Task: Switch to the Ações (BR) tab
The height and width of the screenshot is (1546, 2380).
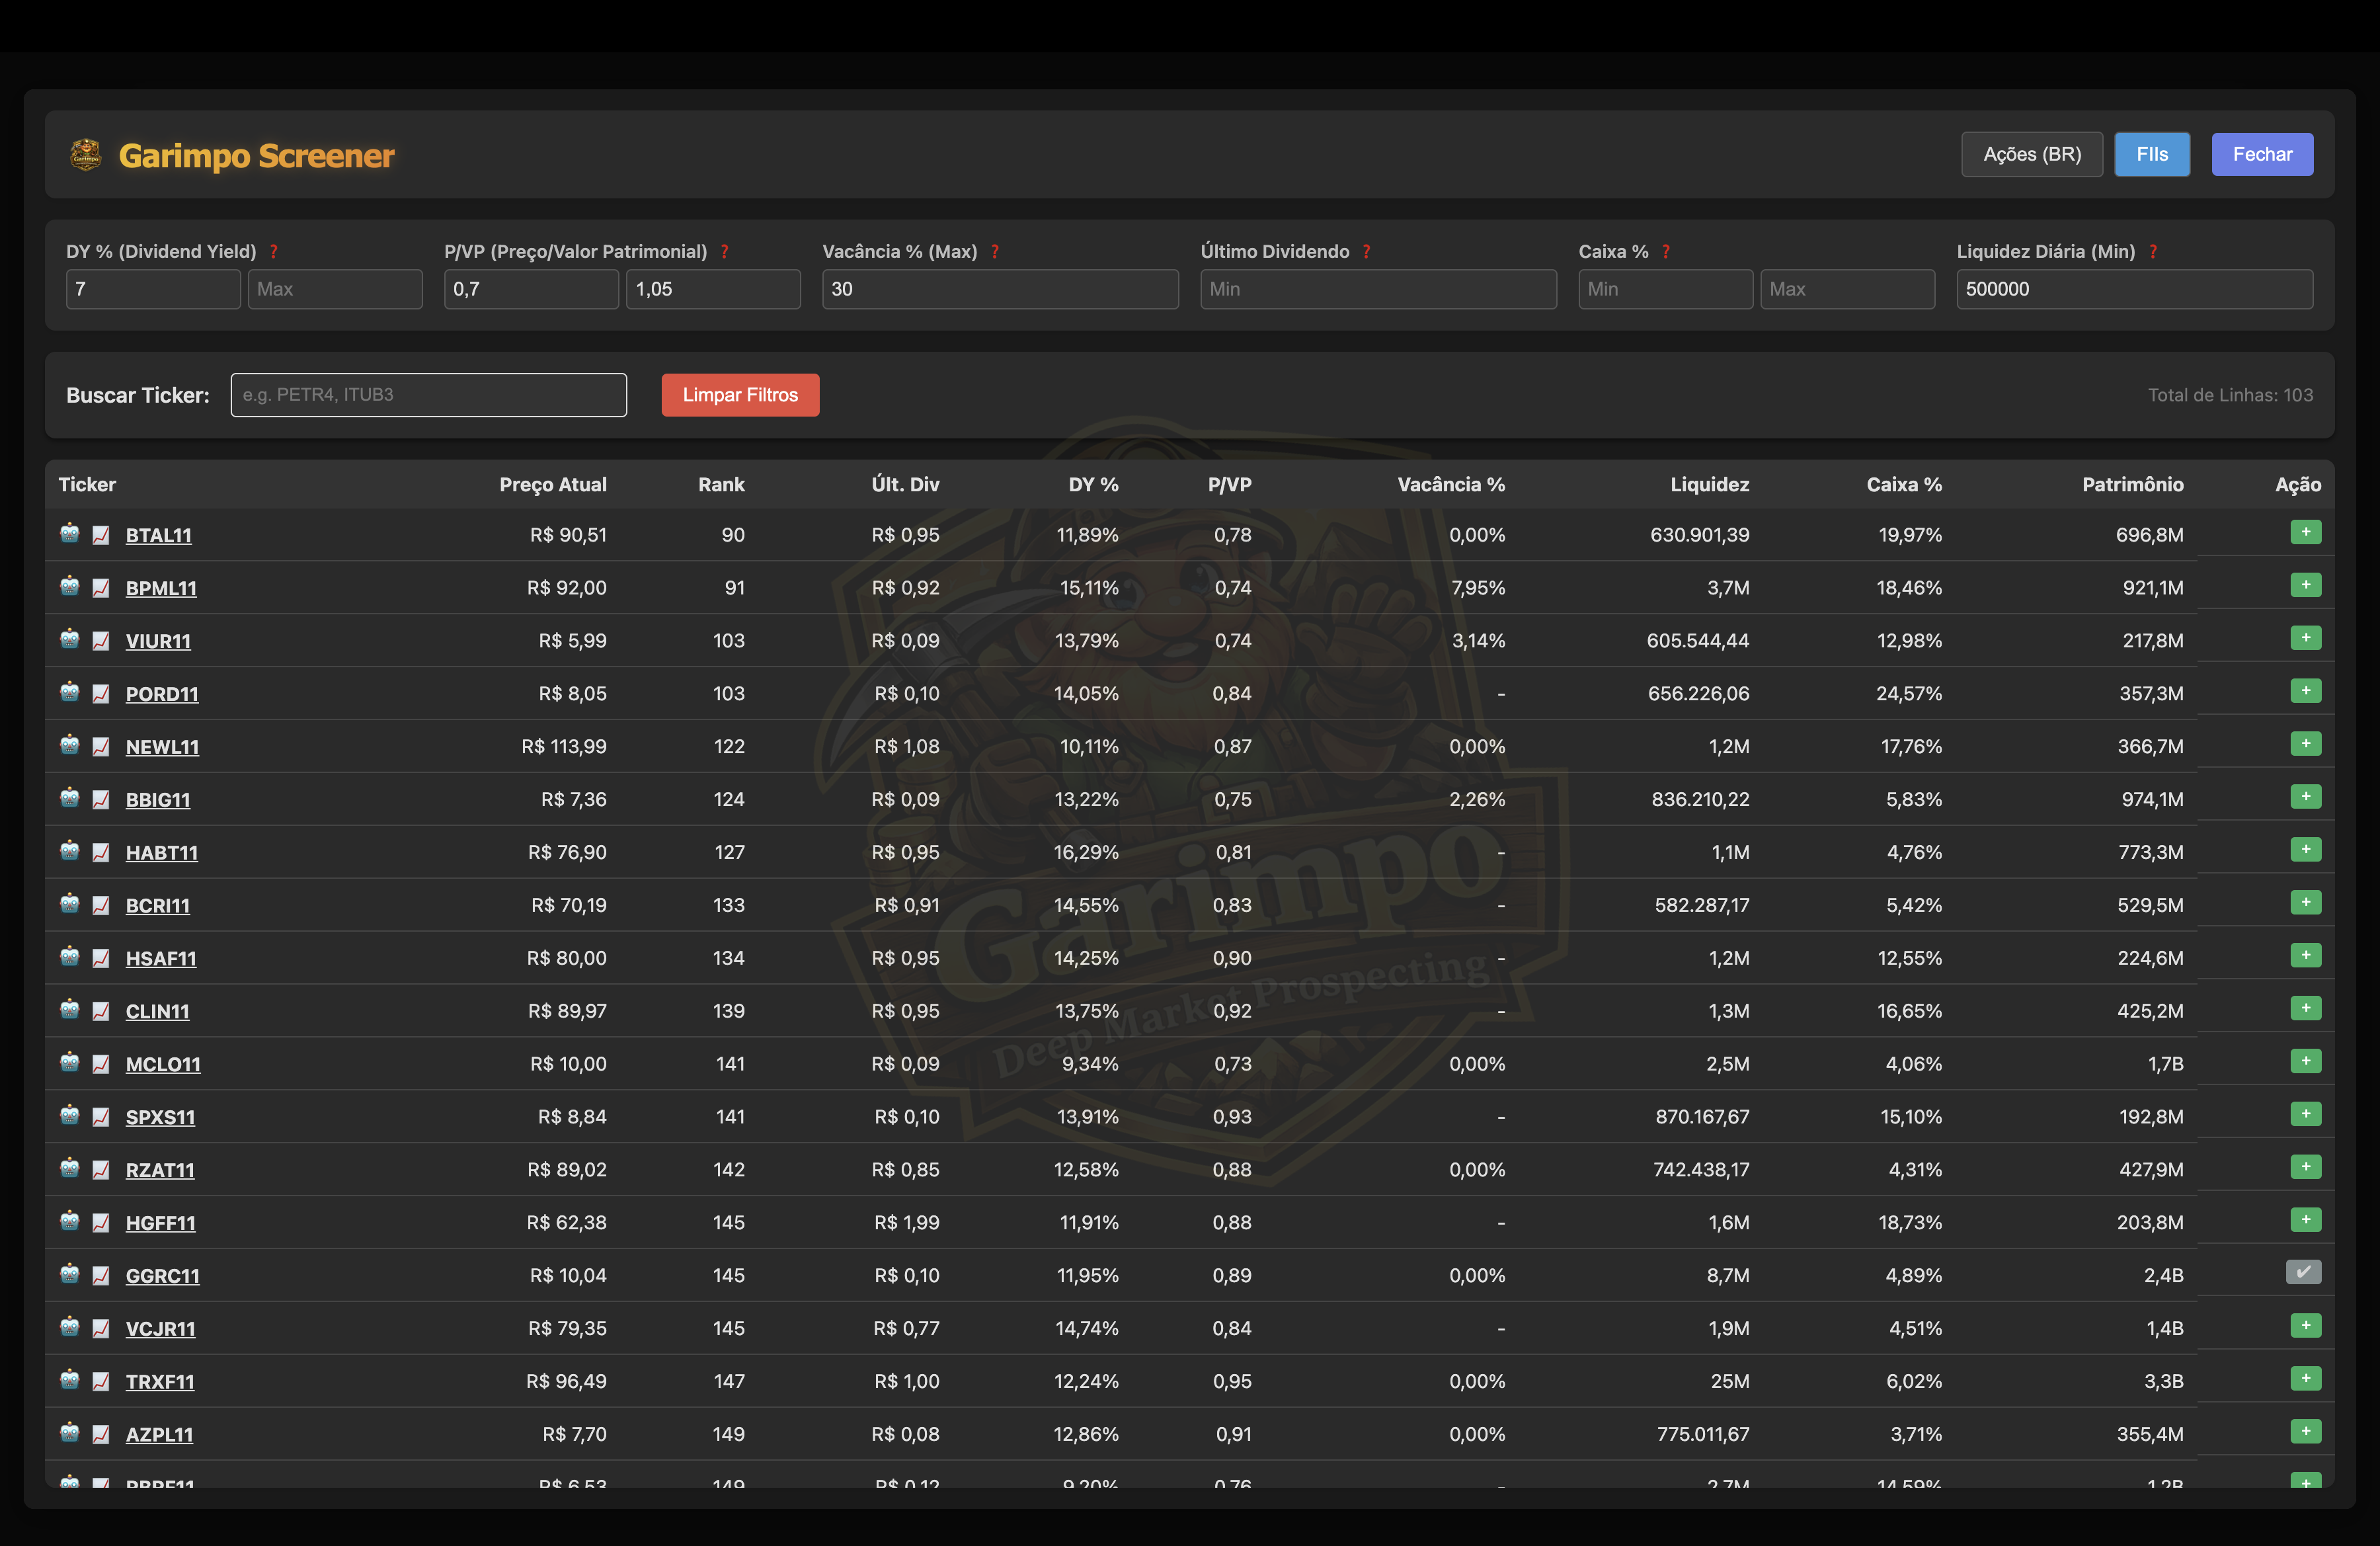Action: coord(2031,154)
